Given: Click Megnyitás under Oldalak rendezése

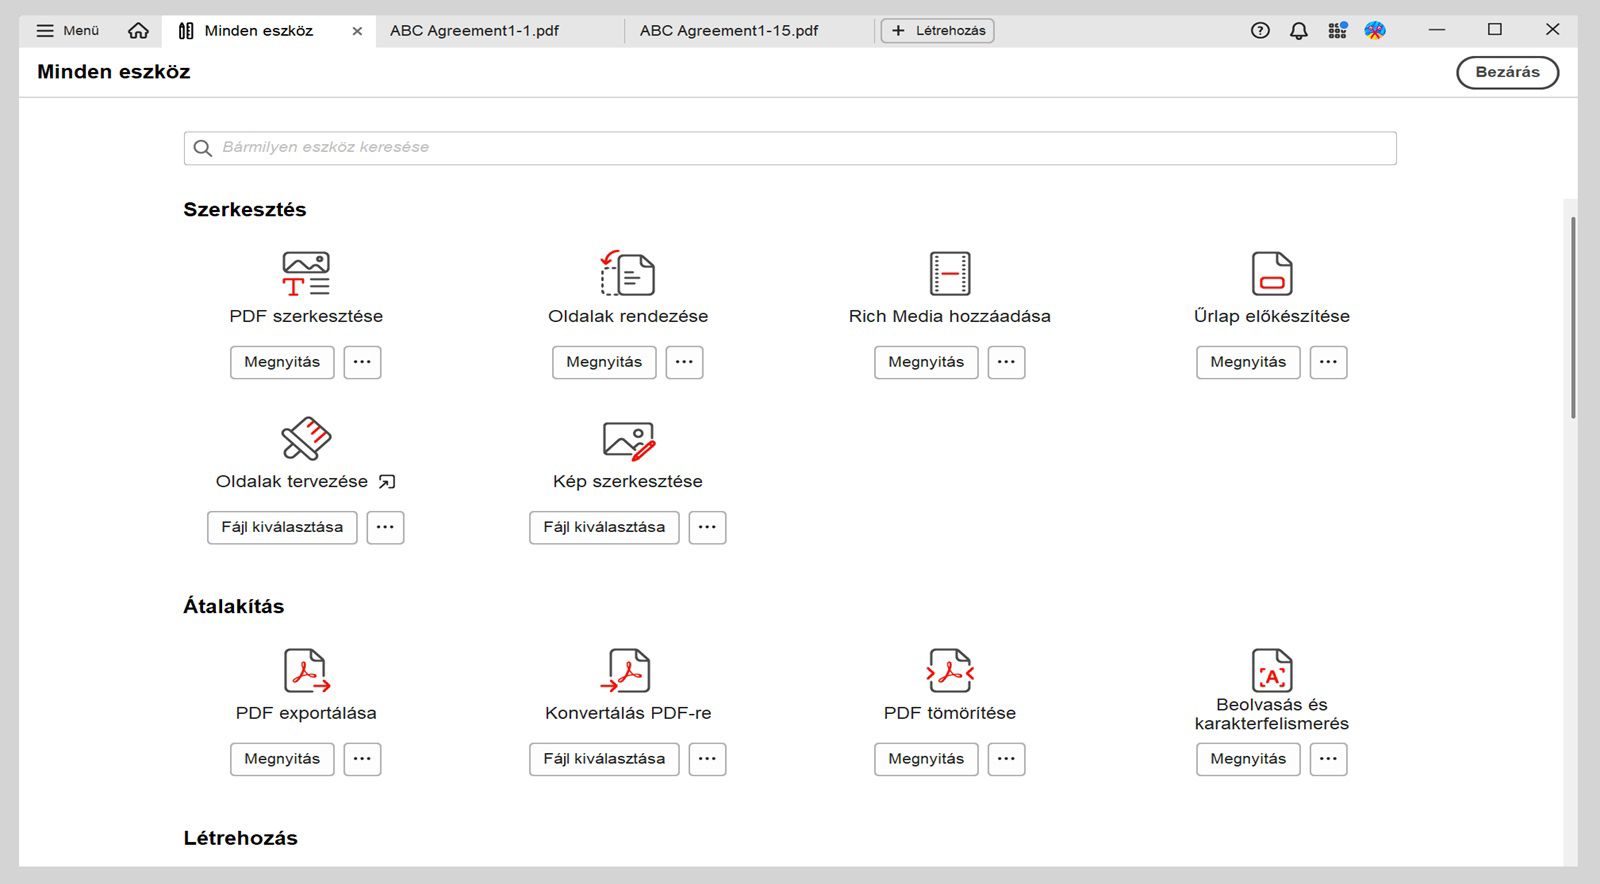Looking at the screenshot, I should (x=604, y=362).
